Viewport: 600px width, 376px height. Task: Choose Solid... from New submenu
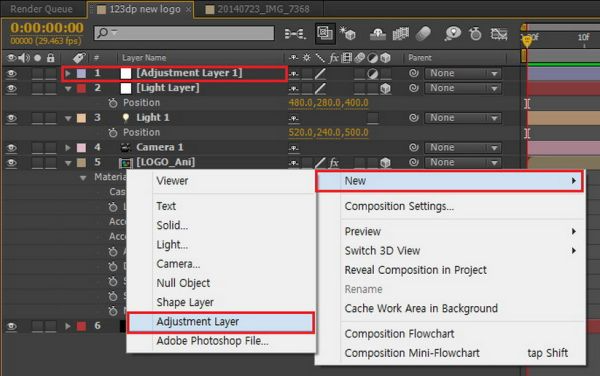pyautogui.click(x=172, y=225)
